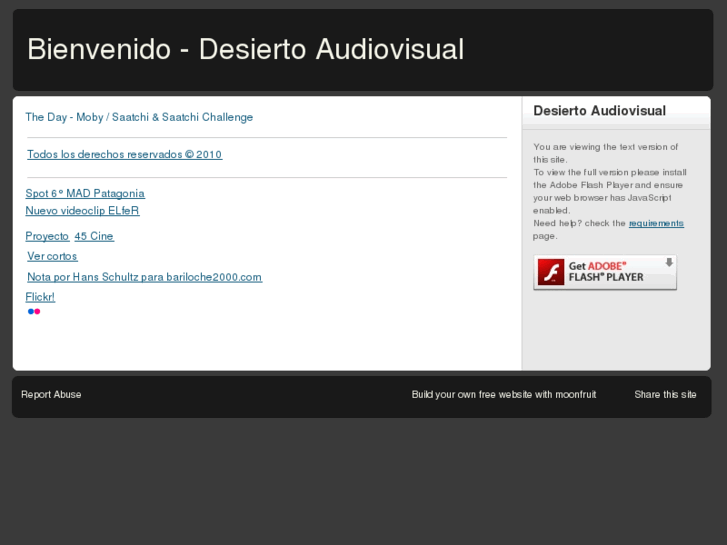Open the Ver cortos link

click(52, 256)
